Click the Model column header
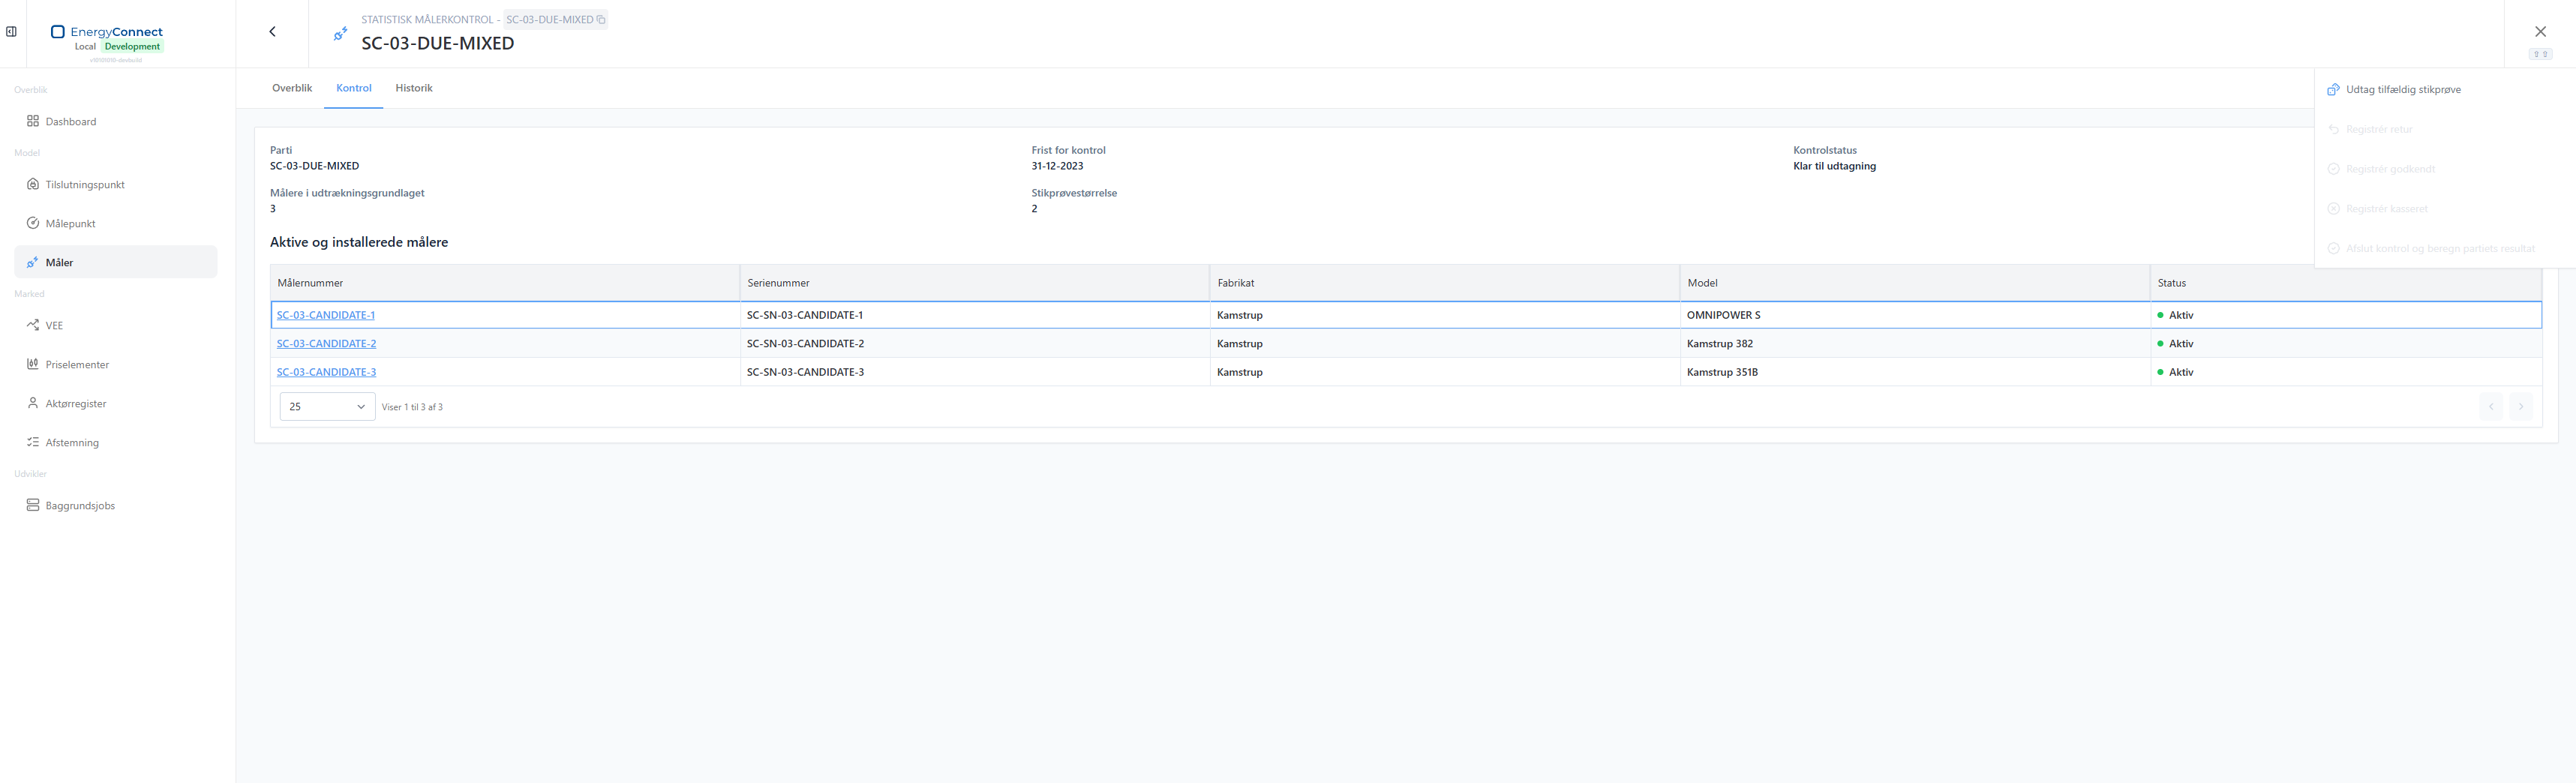 (1915, 283)
